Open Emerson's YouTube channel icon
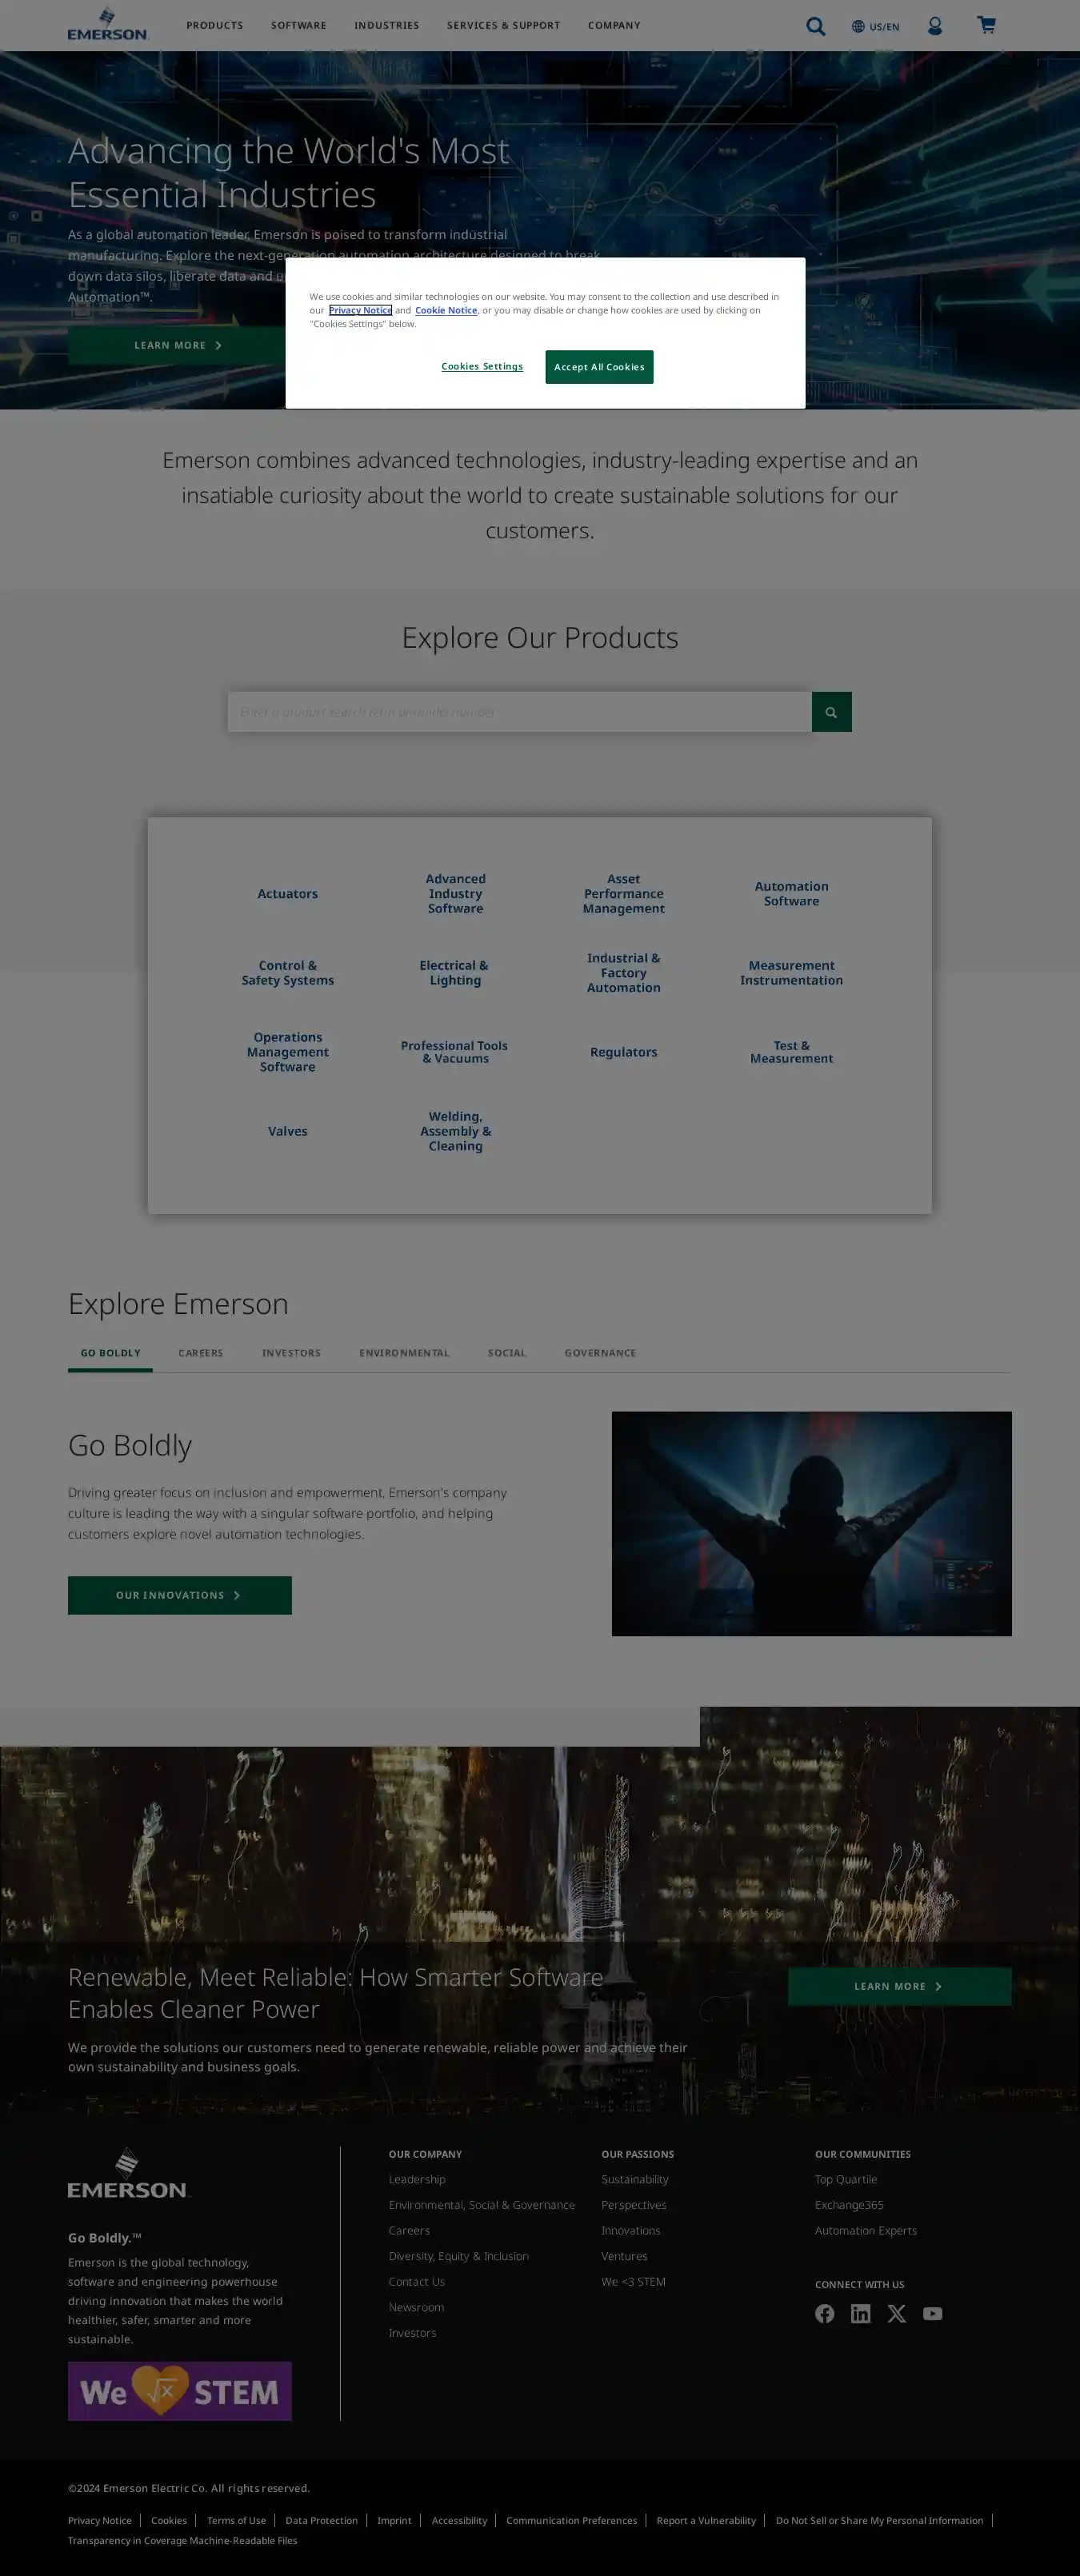The width and height of the screenshot is (1080, 2576). [932, 2313]
